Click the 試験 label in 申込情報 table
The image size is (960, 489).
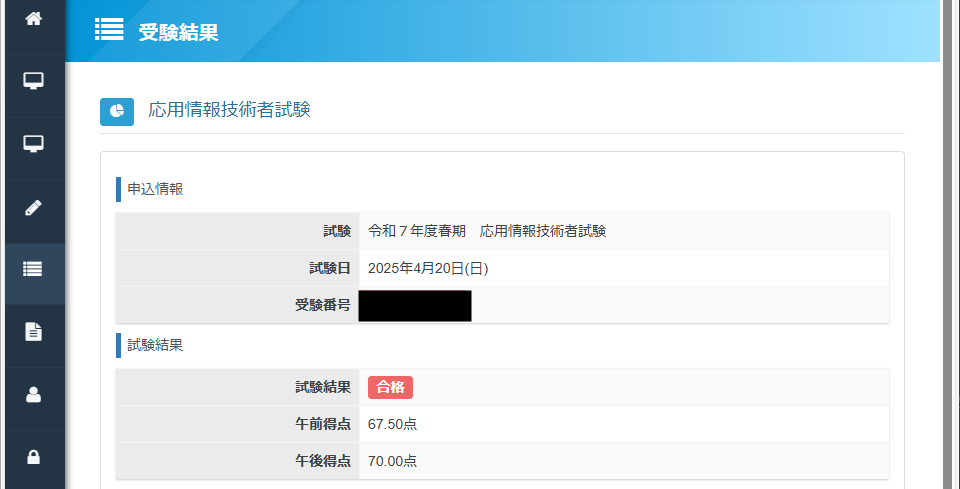[x=337, y=231]
